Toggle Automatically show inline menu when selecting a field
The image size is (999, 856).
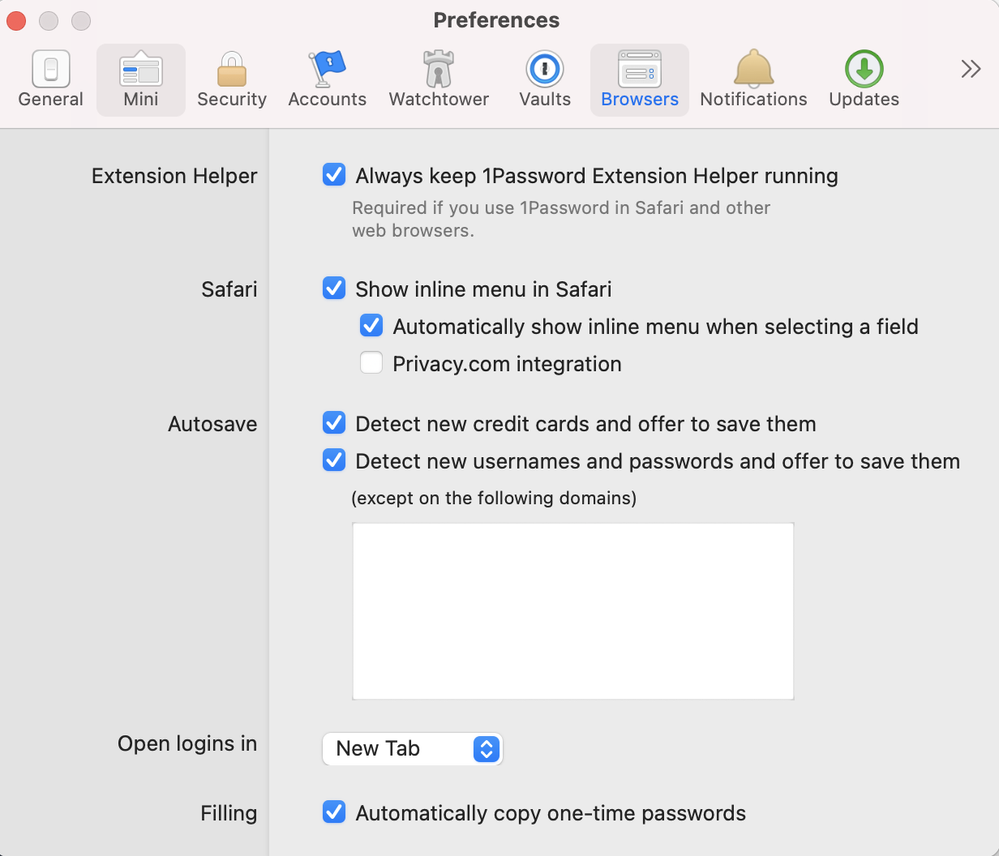371,327
